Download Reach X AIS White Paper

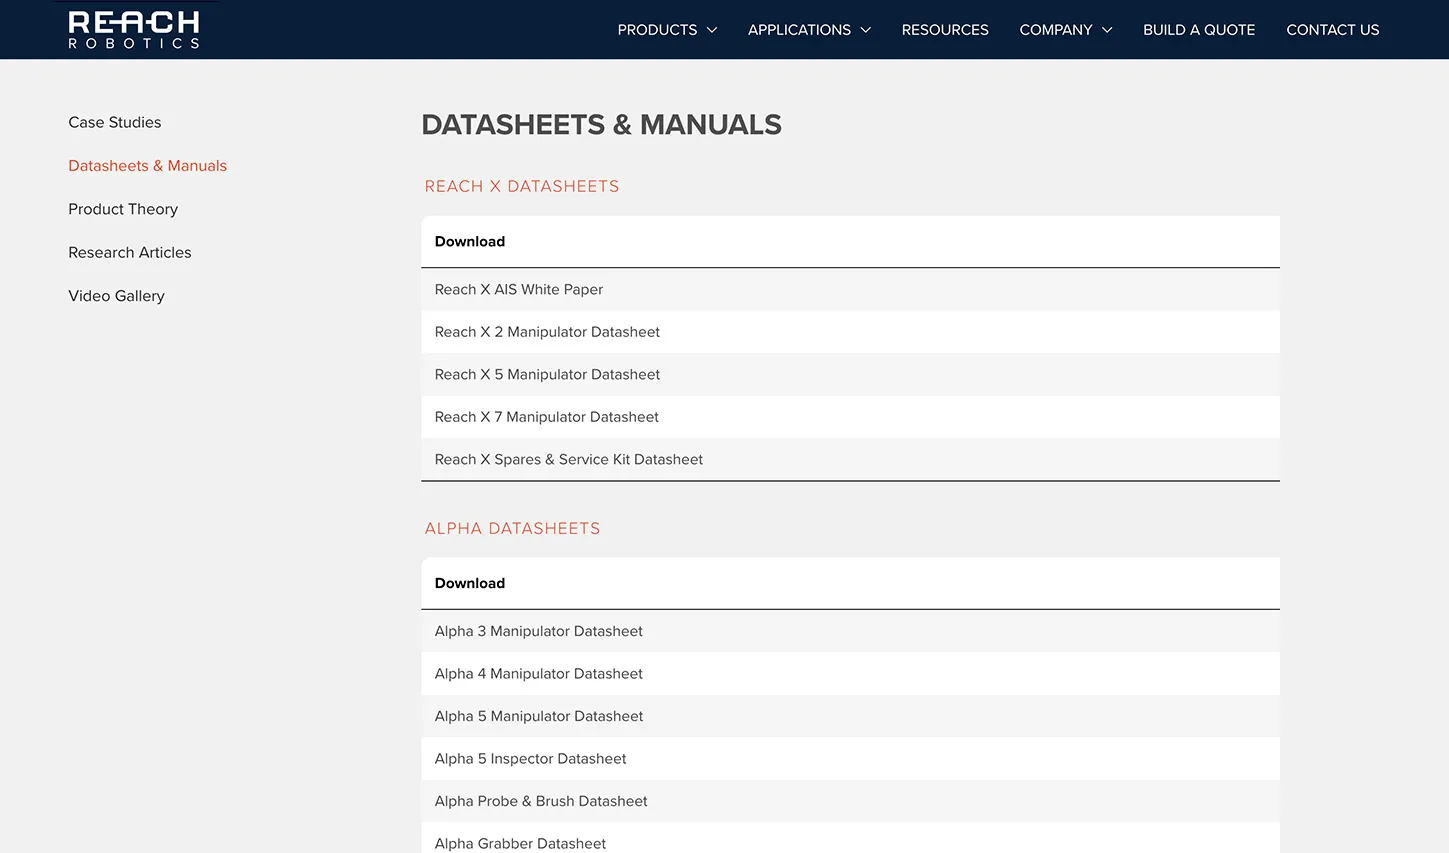click(x=519, y=289)
